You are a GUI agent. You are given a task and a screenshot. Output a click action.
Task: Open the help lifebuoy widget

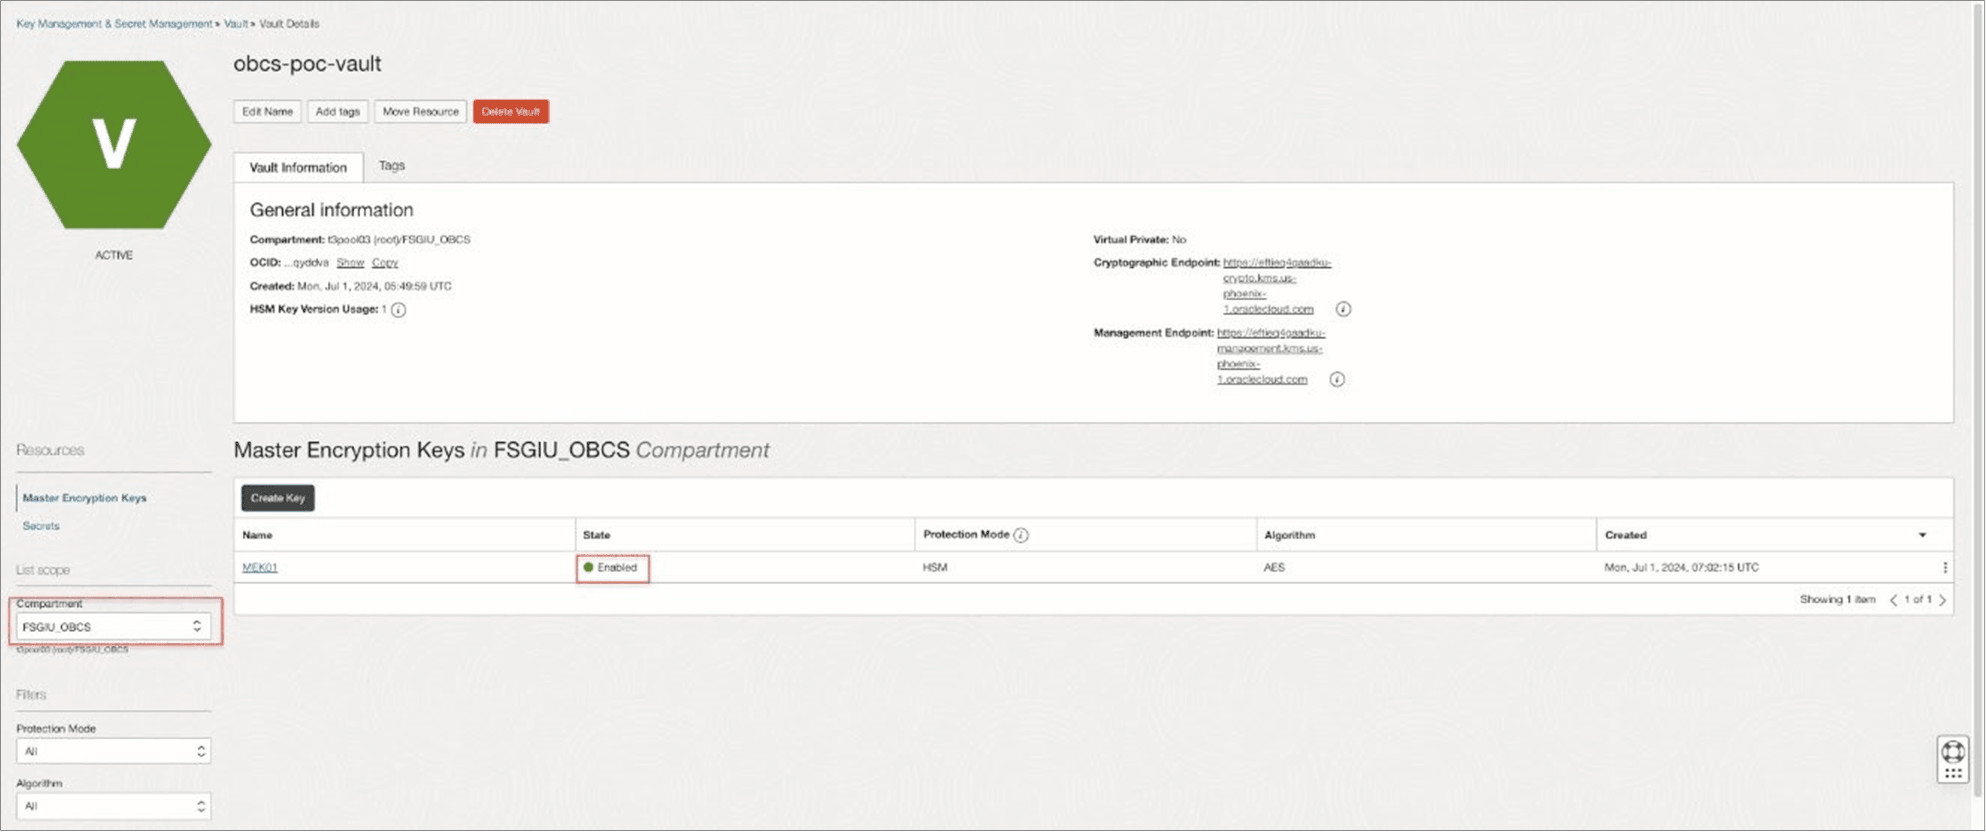coord(1952,752)
